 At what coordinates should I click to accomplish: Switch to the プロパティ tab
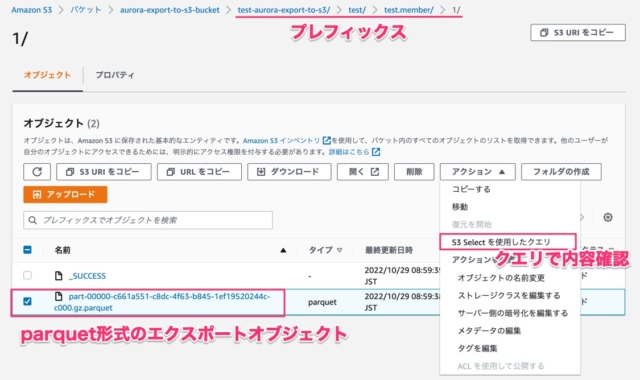(115, 75)
